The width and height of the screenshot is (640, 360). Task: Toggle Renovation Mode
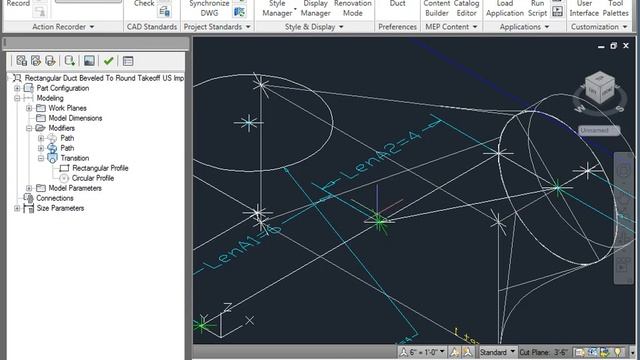353,8
